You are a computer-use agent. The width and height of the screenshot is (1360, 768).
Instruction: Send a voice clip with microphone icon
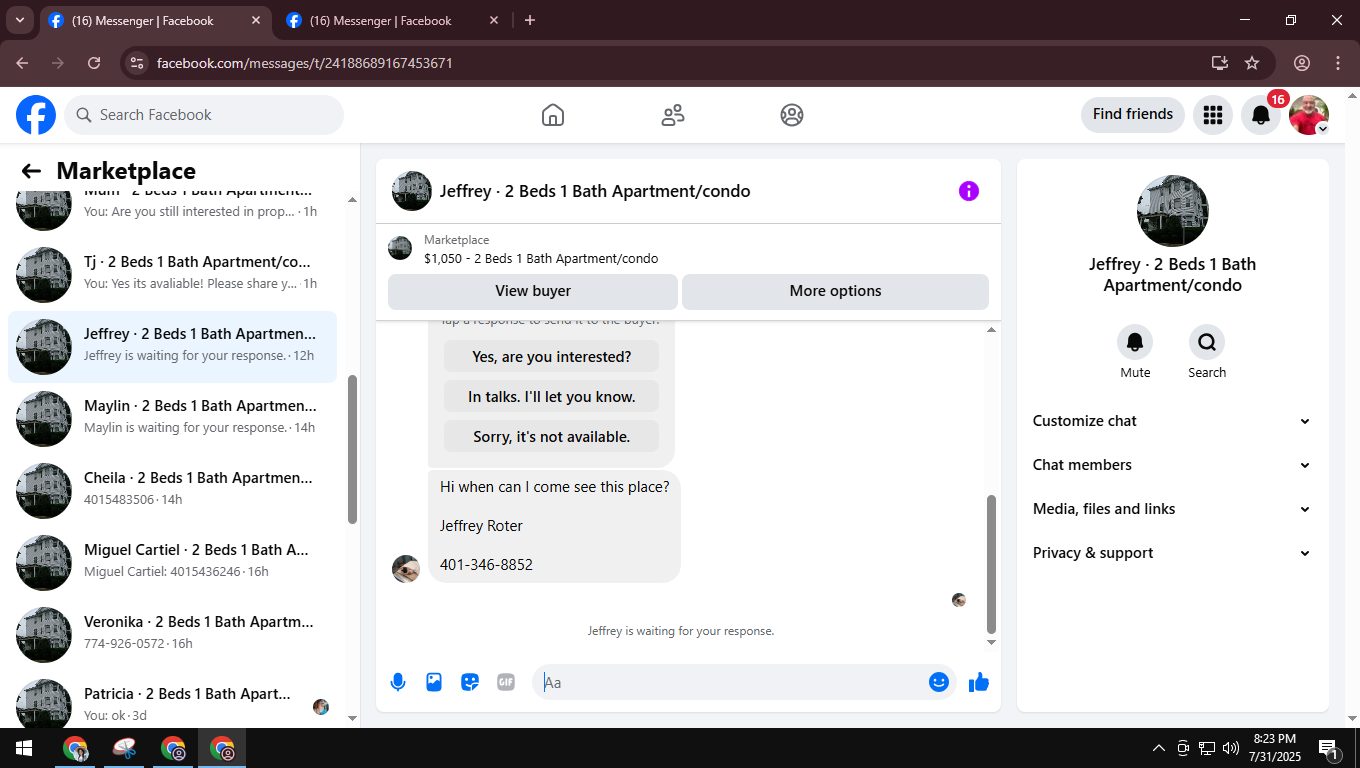[x=398, y=682]
